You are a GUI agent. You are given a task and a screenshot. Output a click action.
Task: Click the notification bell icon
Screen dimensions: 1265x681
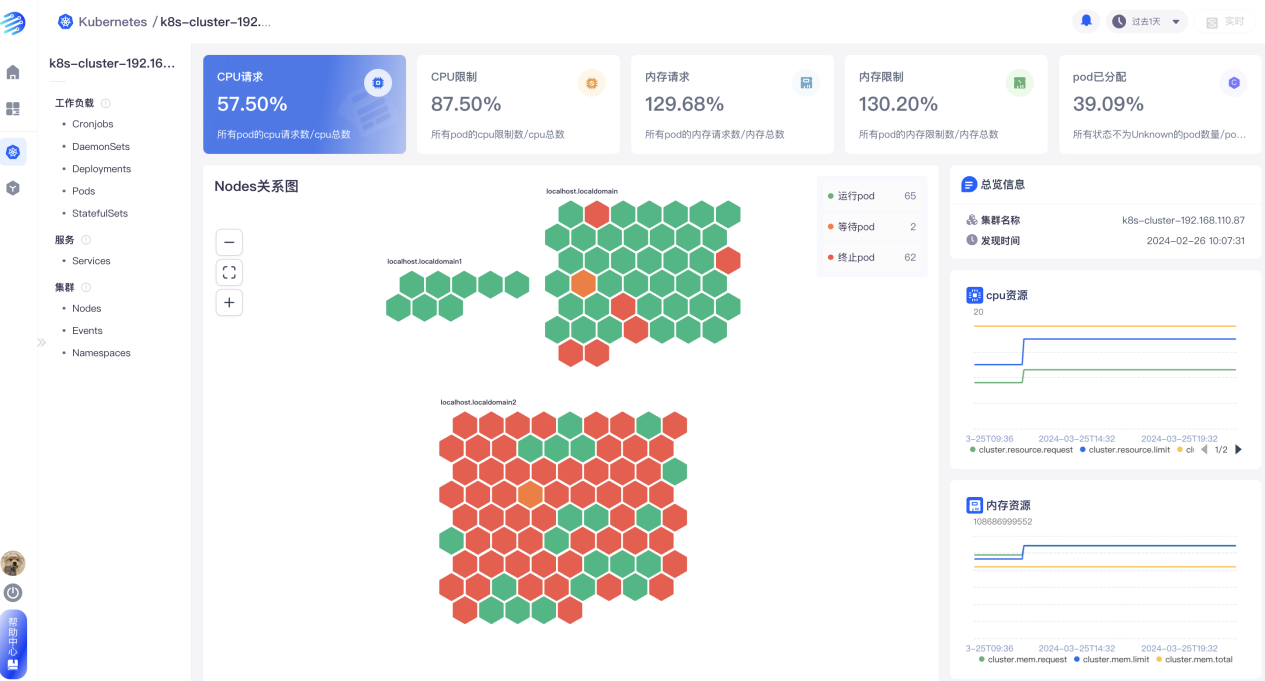click(1086, 21)
